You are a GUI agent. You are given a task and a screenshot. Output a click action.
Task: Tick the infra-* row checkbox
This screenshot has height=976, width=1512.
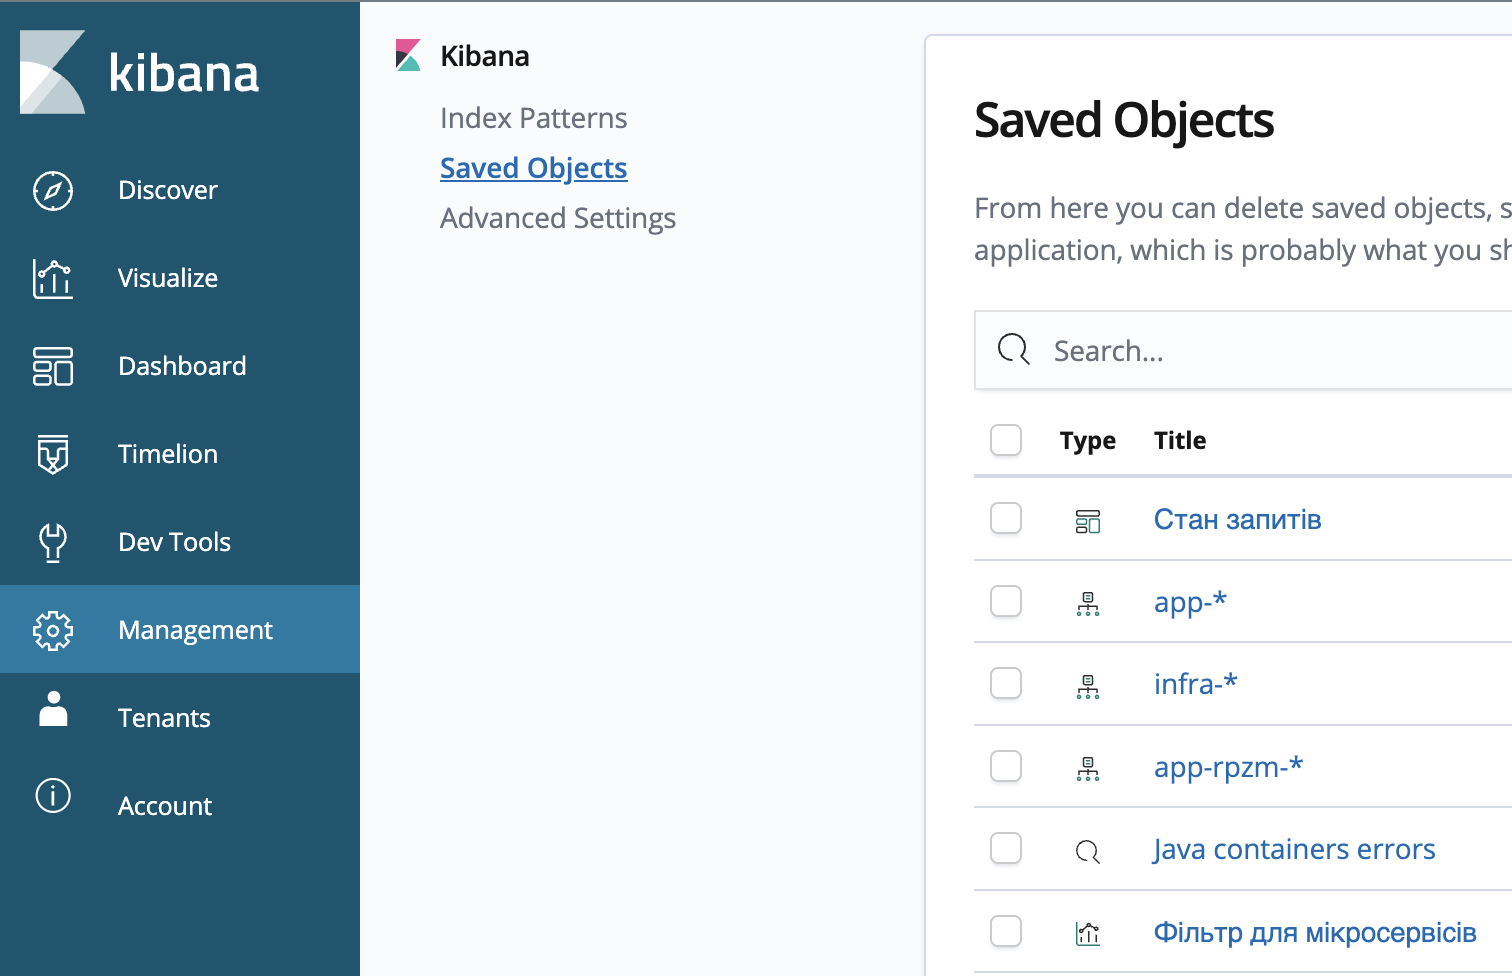[1006, 683]
